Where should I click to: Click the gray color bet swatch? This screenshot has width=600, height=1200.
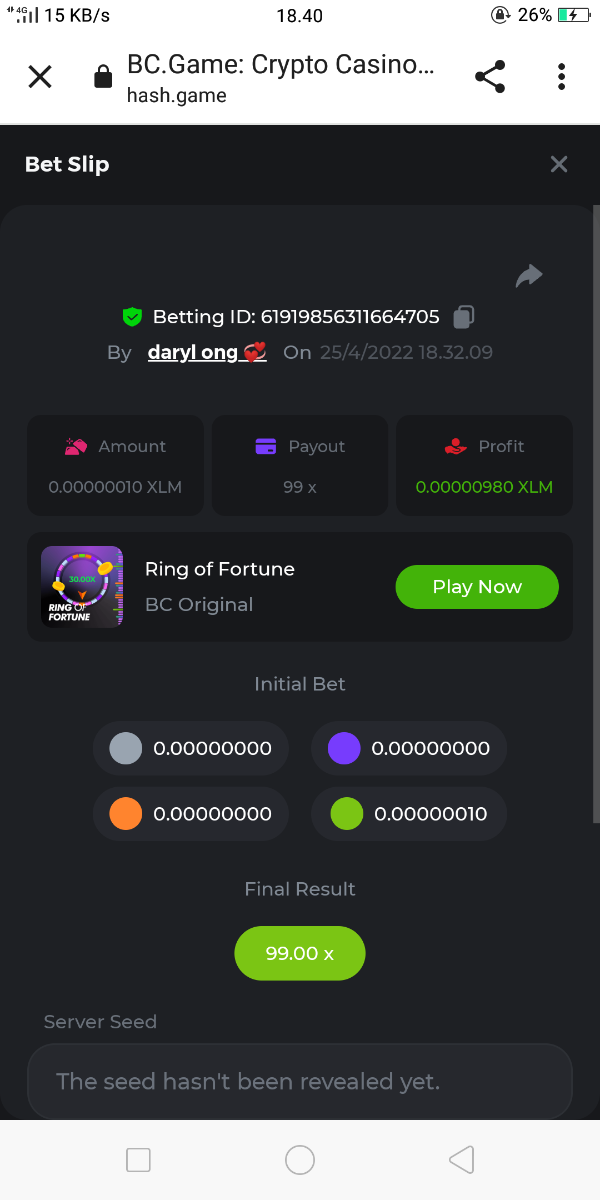[x=125, y=748]
